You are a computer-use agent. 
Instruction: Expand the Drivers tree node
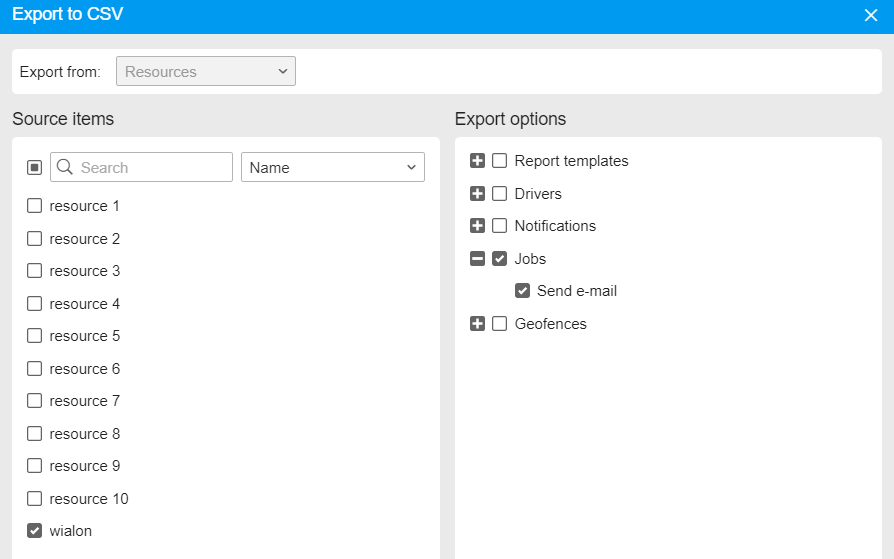coord(477,194)
